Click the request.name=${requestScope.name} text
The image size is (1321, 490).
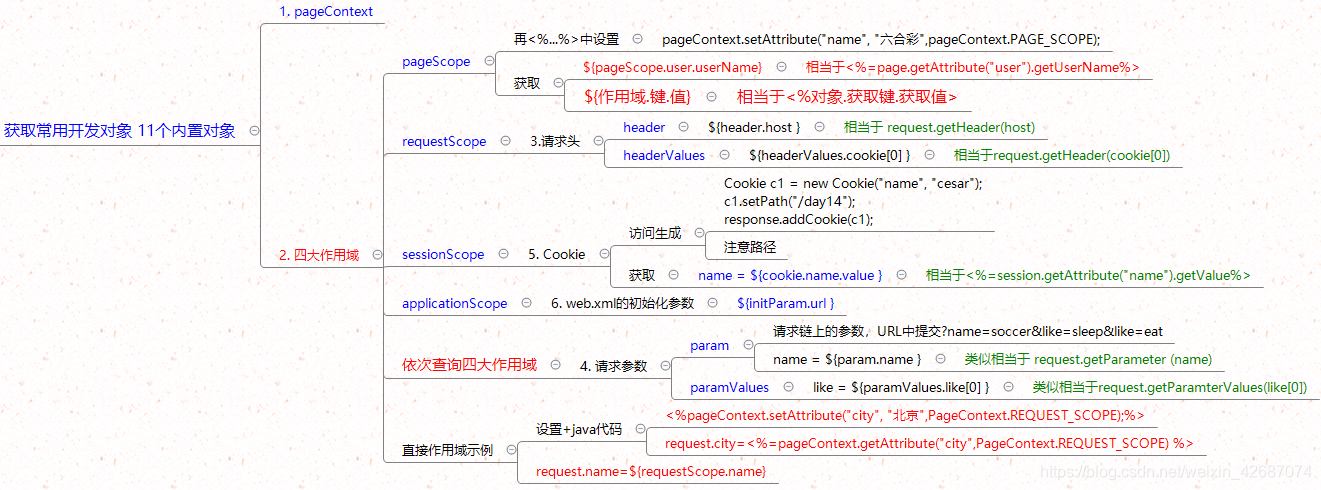pos(652,470)
